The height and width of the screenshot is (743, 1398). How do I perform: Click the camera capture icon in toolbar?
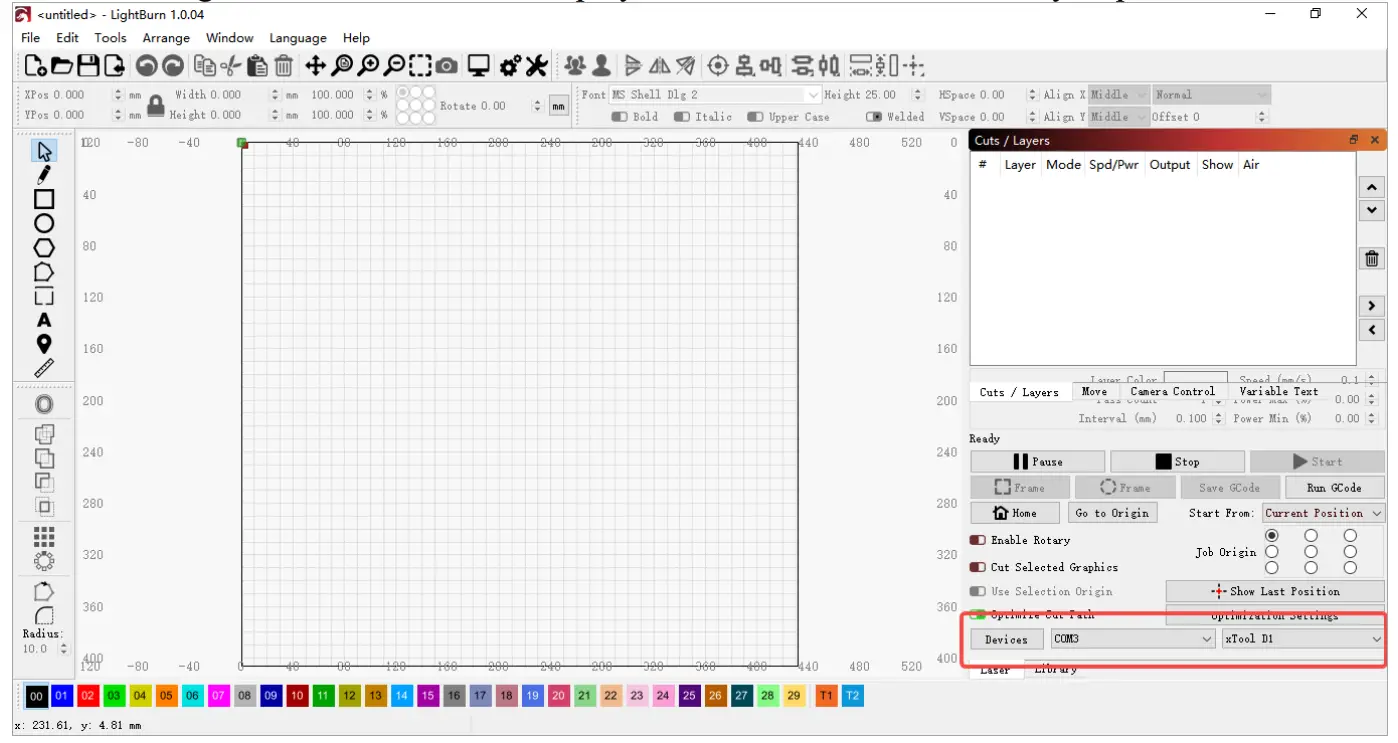pyautogui.click(x=447, y=66)
